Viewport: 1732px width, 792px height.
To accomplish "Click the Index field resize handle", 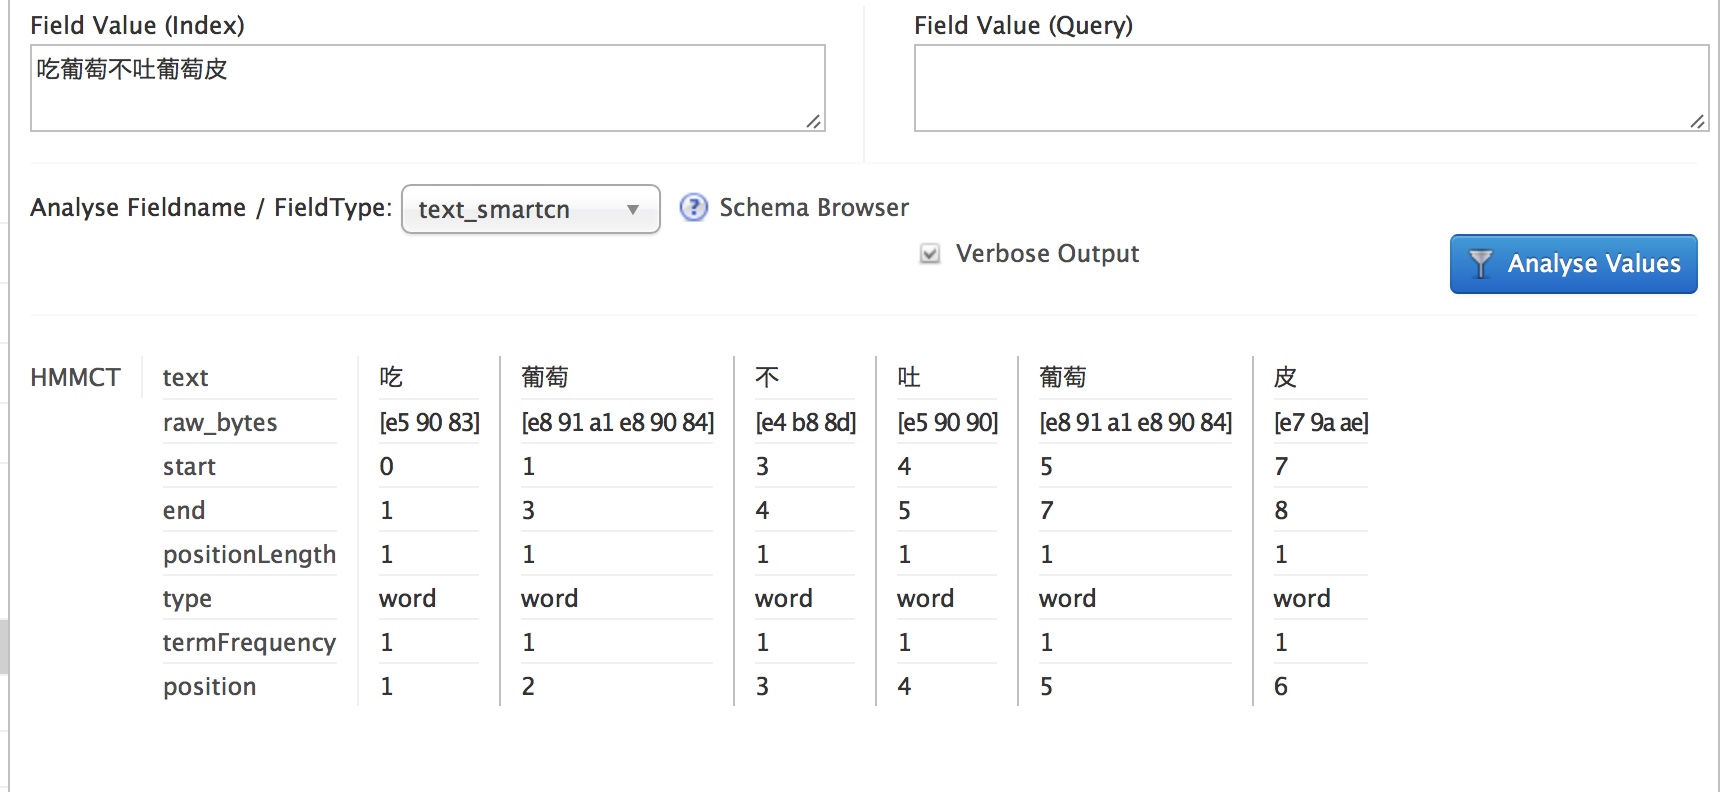I will (814, 121).
